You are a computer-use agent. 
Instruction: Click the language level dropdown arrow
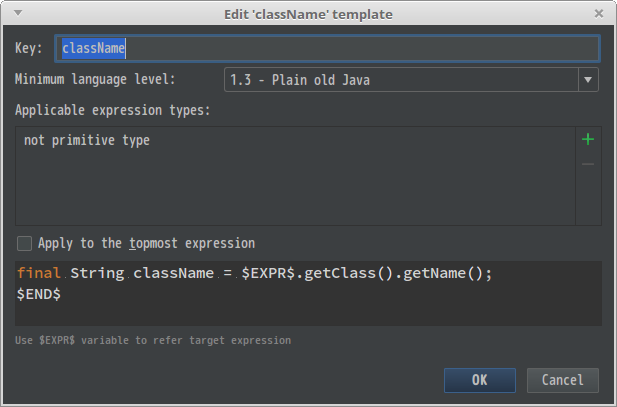pyautogui.click(x=588, y=80)
